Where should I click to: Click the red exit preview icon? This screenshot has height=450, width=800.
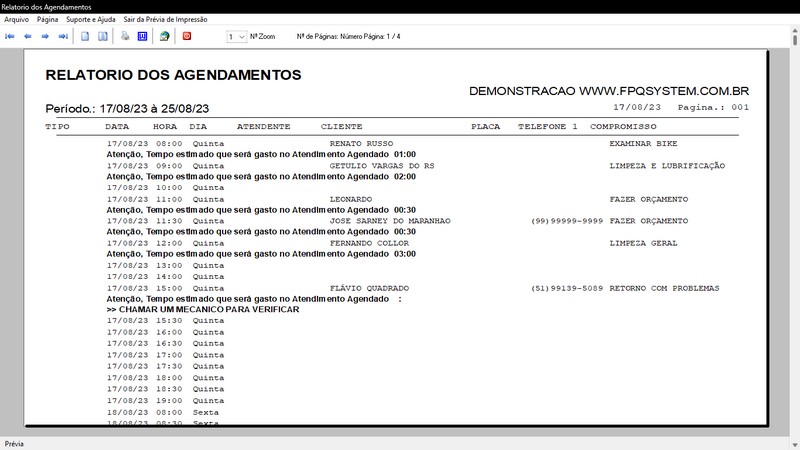point(187,36)
